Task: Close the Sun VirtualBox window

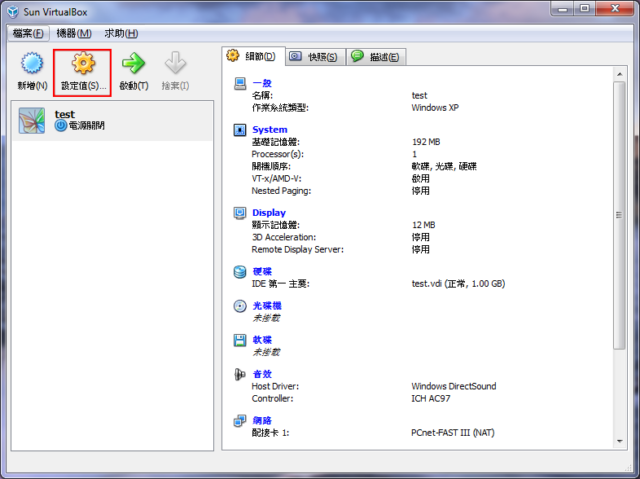Action: click(x=615, y=9)
